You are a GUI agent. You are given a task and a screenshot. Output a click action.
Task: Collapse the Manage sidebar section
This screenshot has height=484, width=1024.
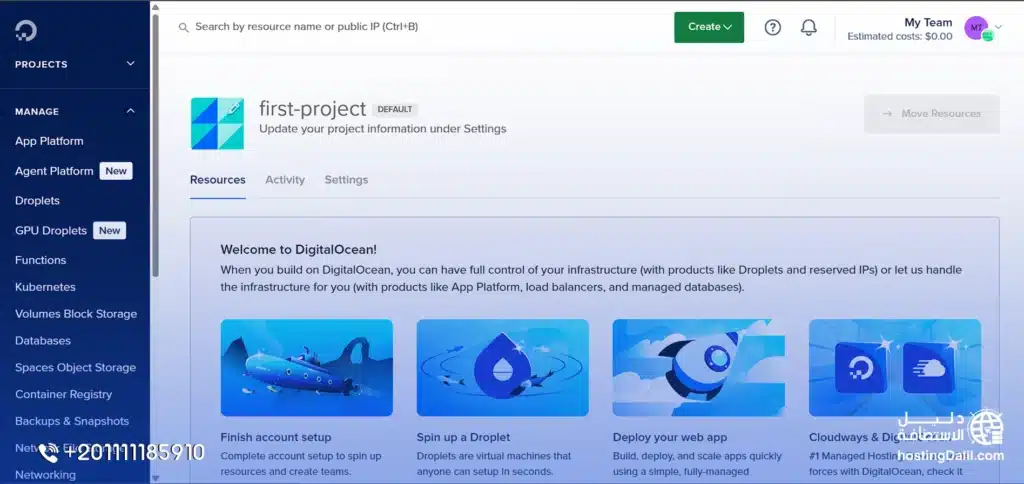pyautogui.click(x=130, y=111)
